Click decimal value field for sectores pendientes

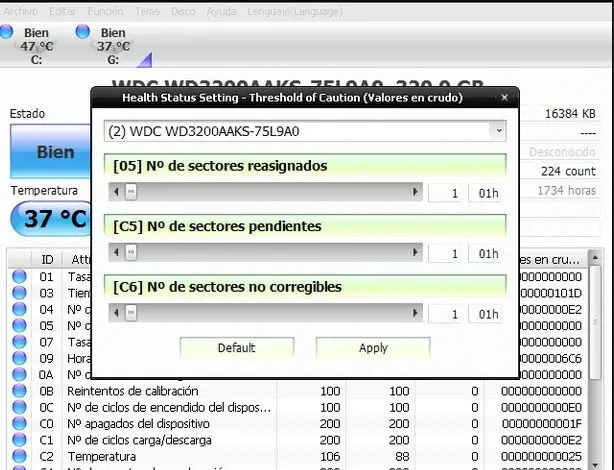pos(446,254)
